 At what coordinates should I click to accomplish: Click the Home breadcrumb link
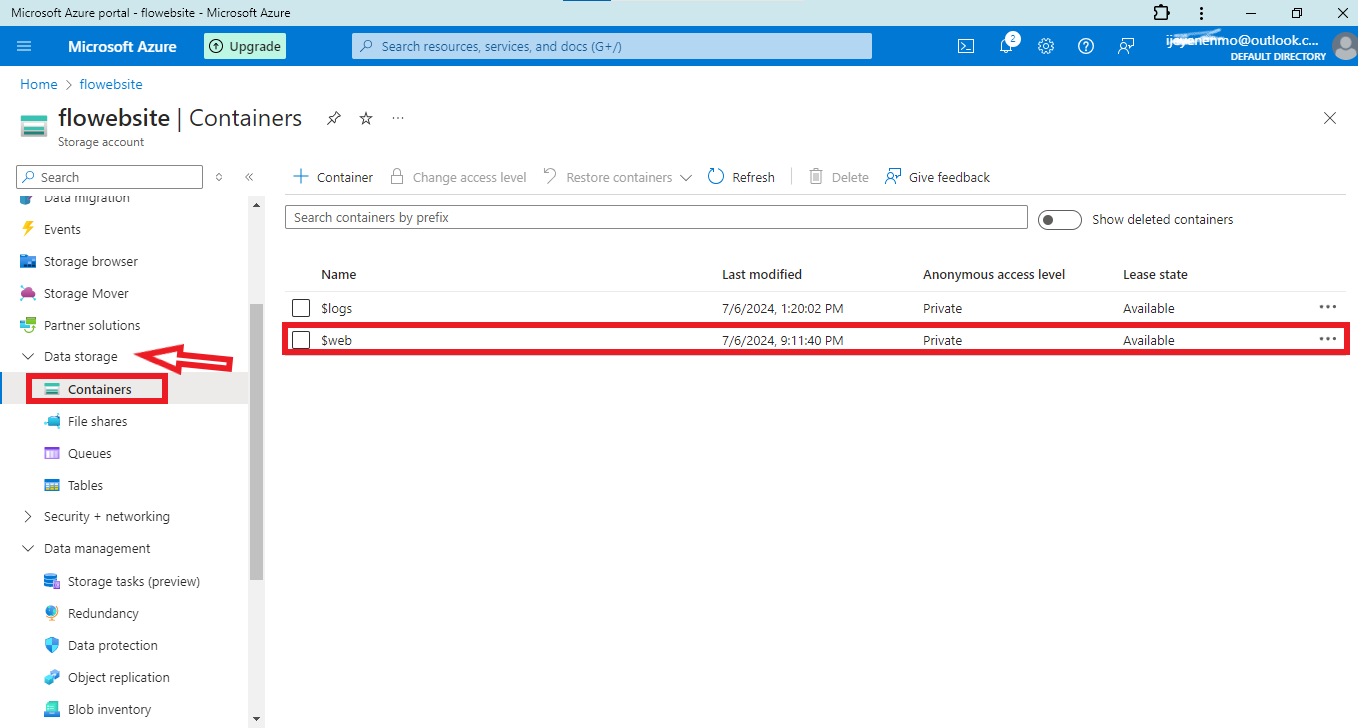coord(39,85)
